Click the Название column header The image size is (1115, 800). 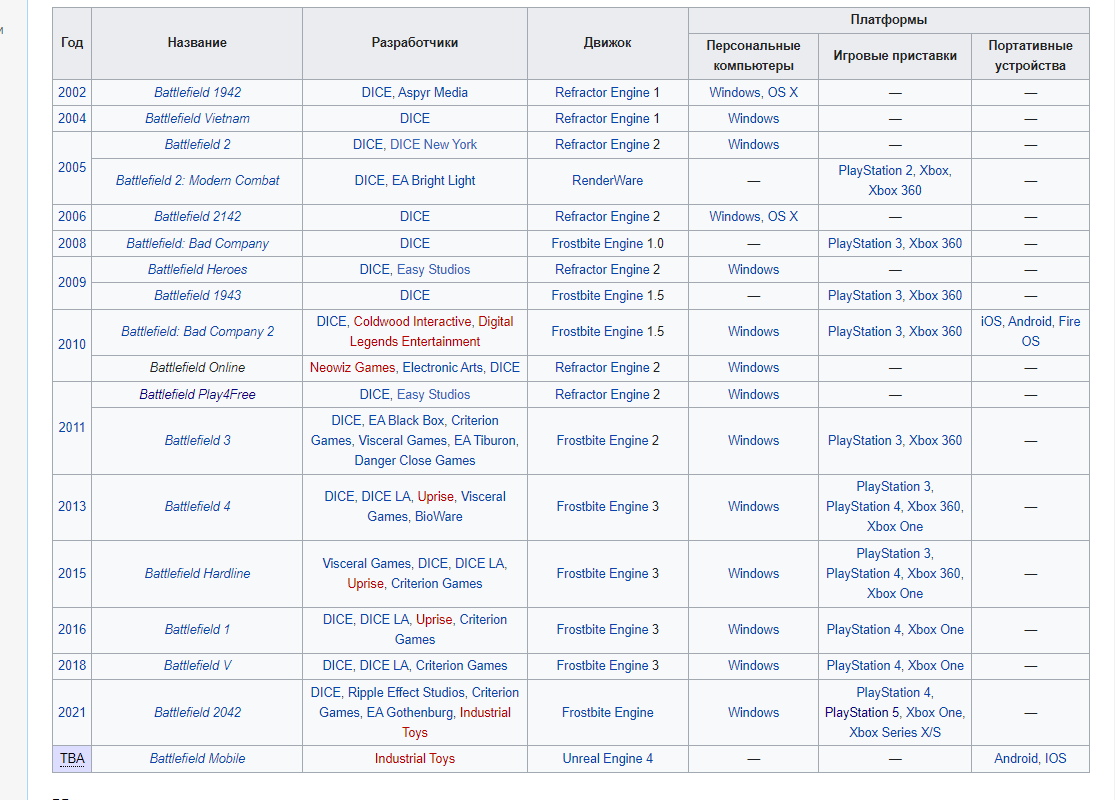tap(197, 43)
